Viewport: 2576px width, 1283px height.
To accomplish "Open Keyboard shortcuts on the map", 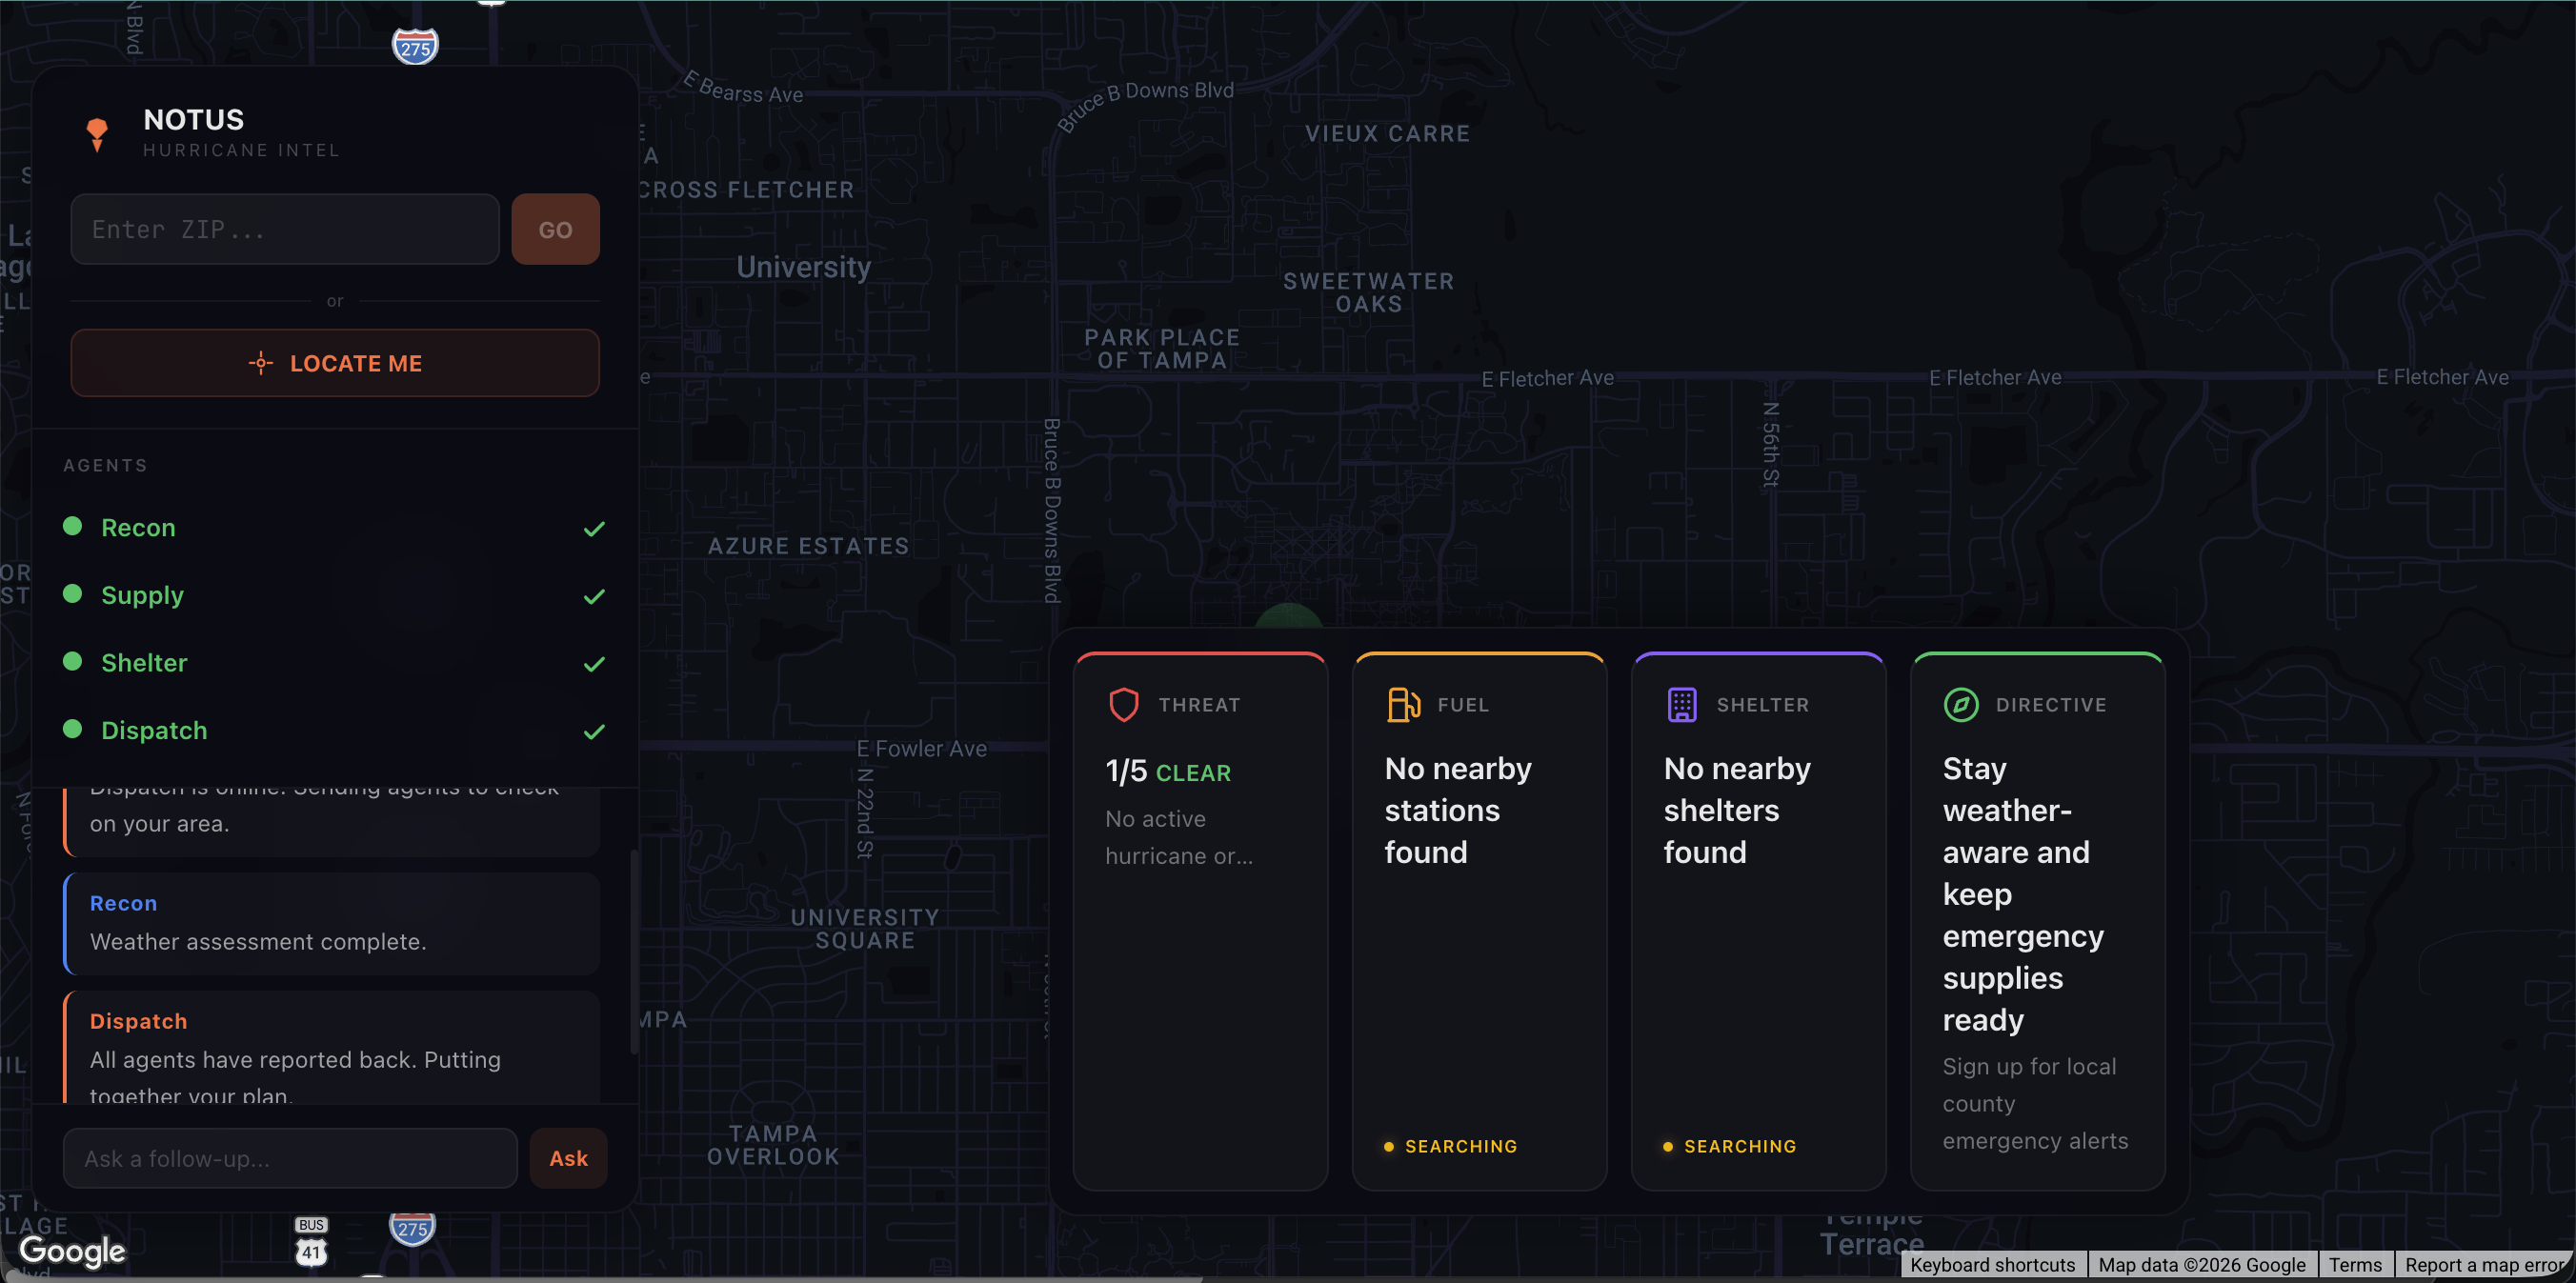I will tap(1992, 1264).
